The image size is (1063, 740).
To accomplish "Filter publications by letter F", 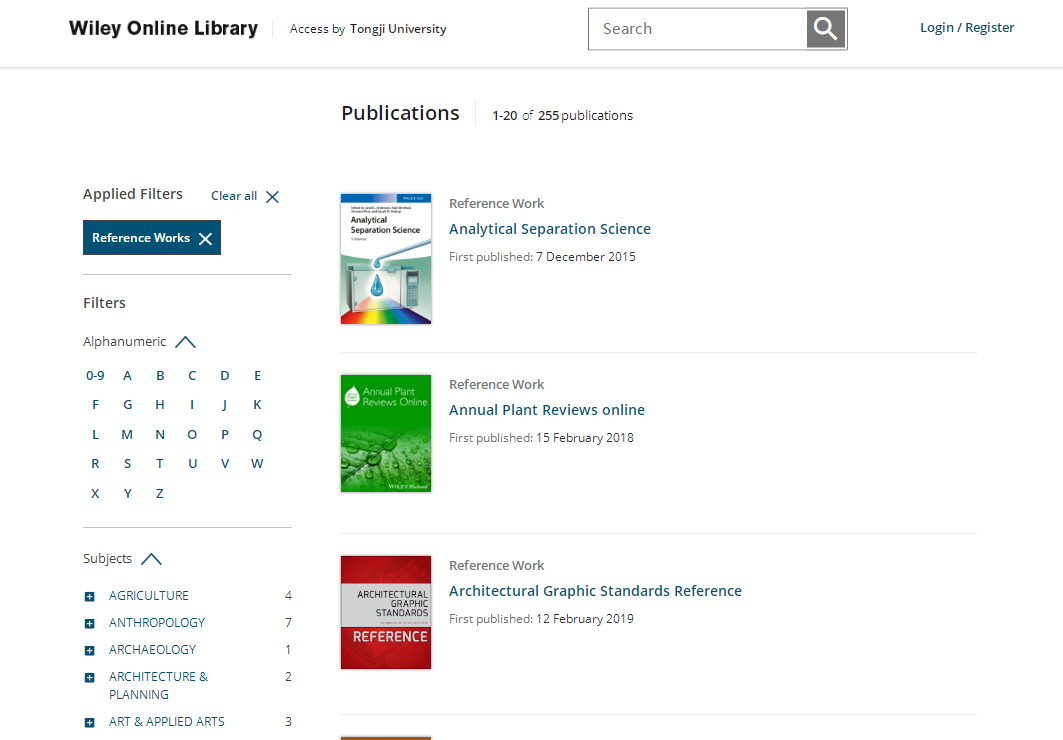I will [x=95, y=405].
